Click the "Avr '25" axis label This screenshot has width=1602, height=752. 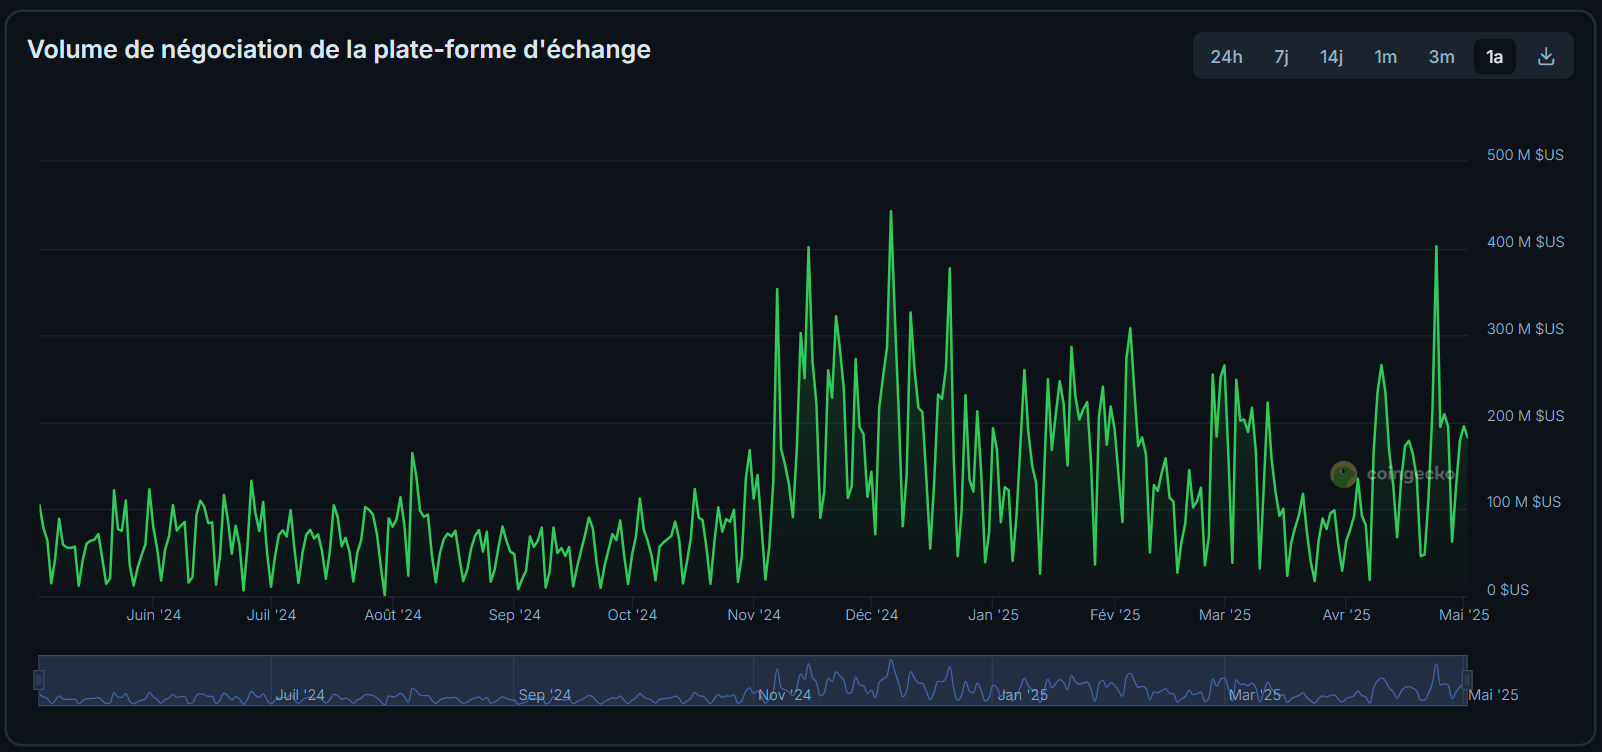[1346, 615]
